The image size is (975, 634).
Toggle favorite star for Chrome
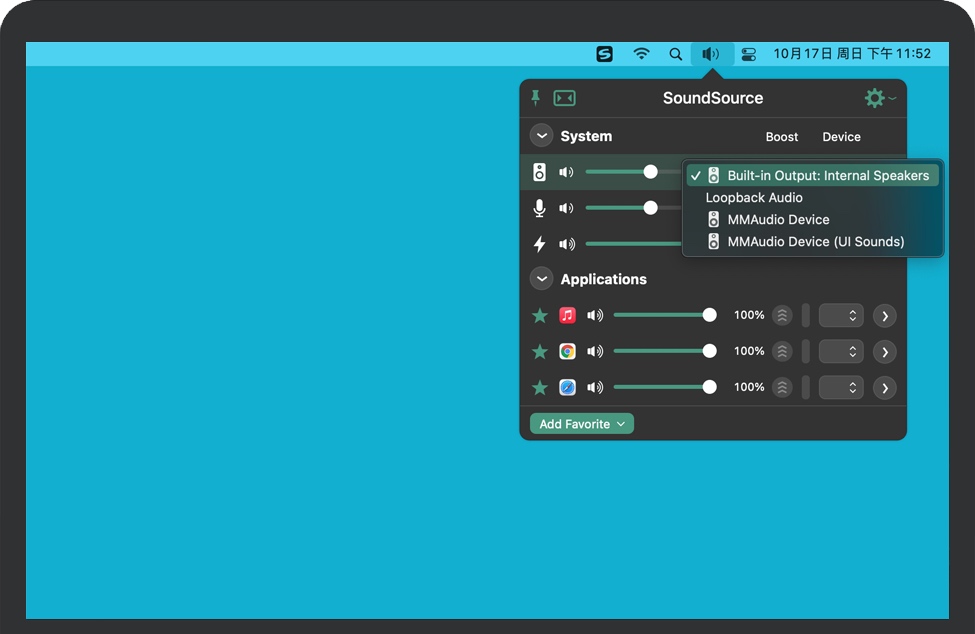coord(540,351)
